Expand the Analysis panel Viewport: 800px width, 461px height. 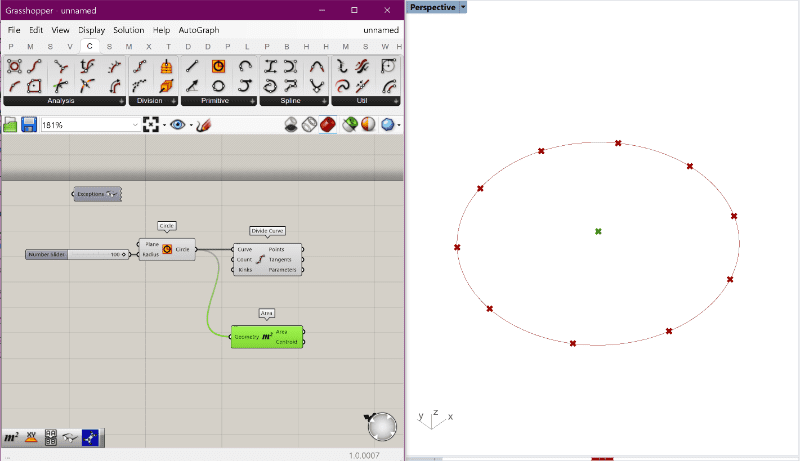121,101
